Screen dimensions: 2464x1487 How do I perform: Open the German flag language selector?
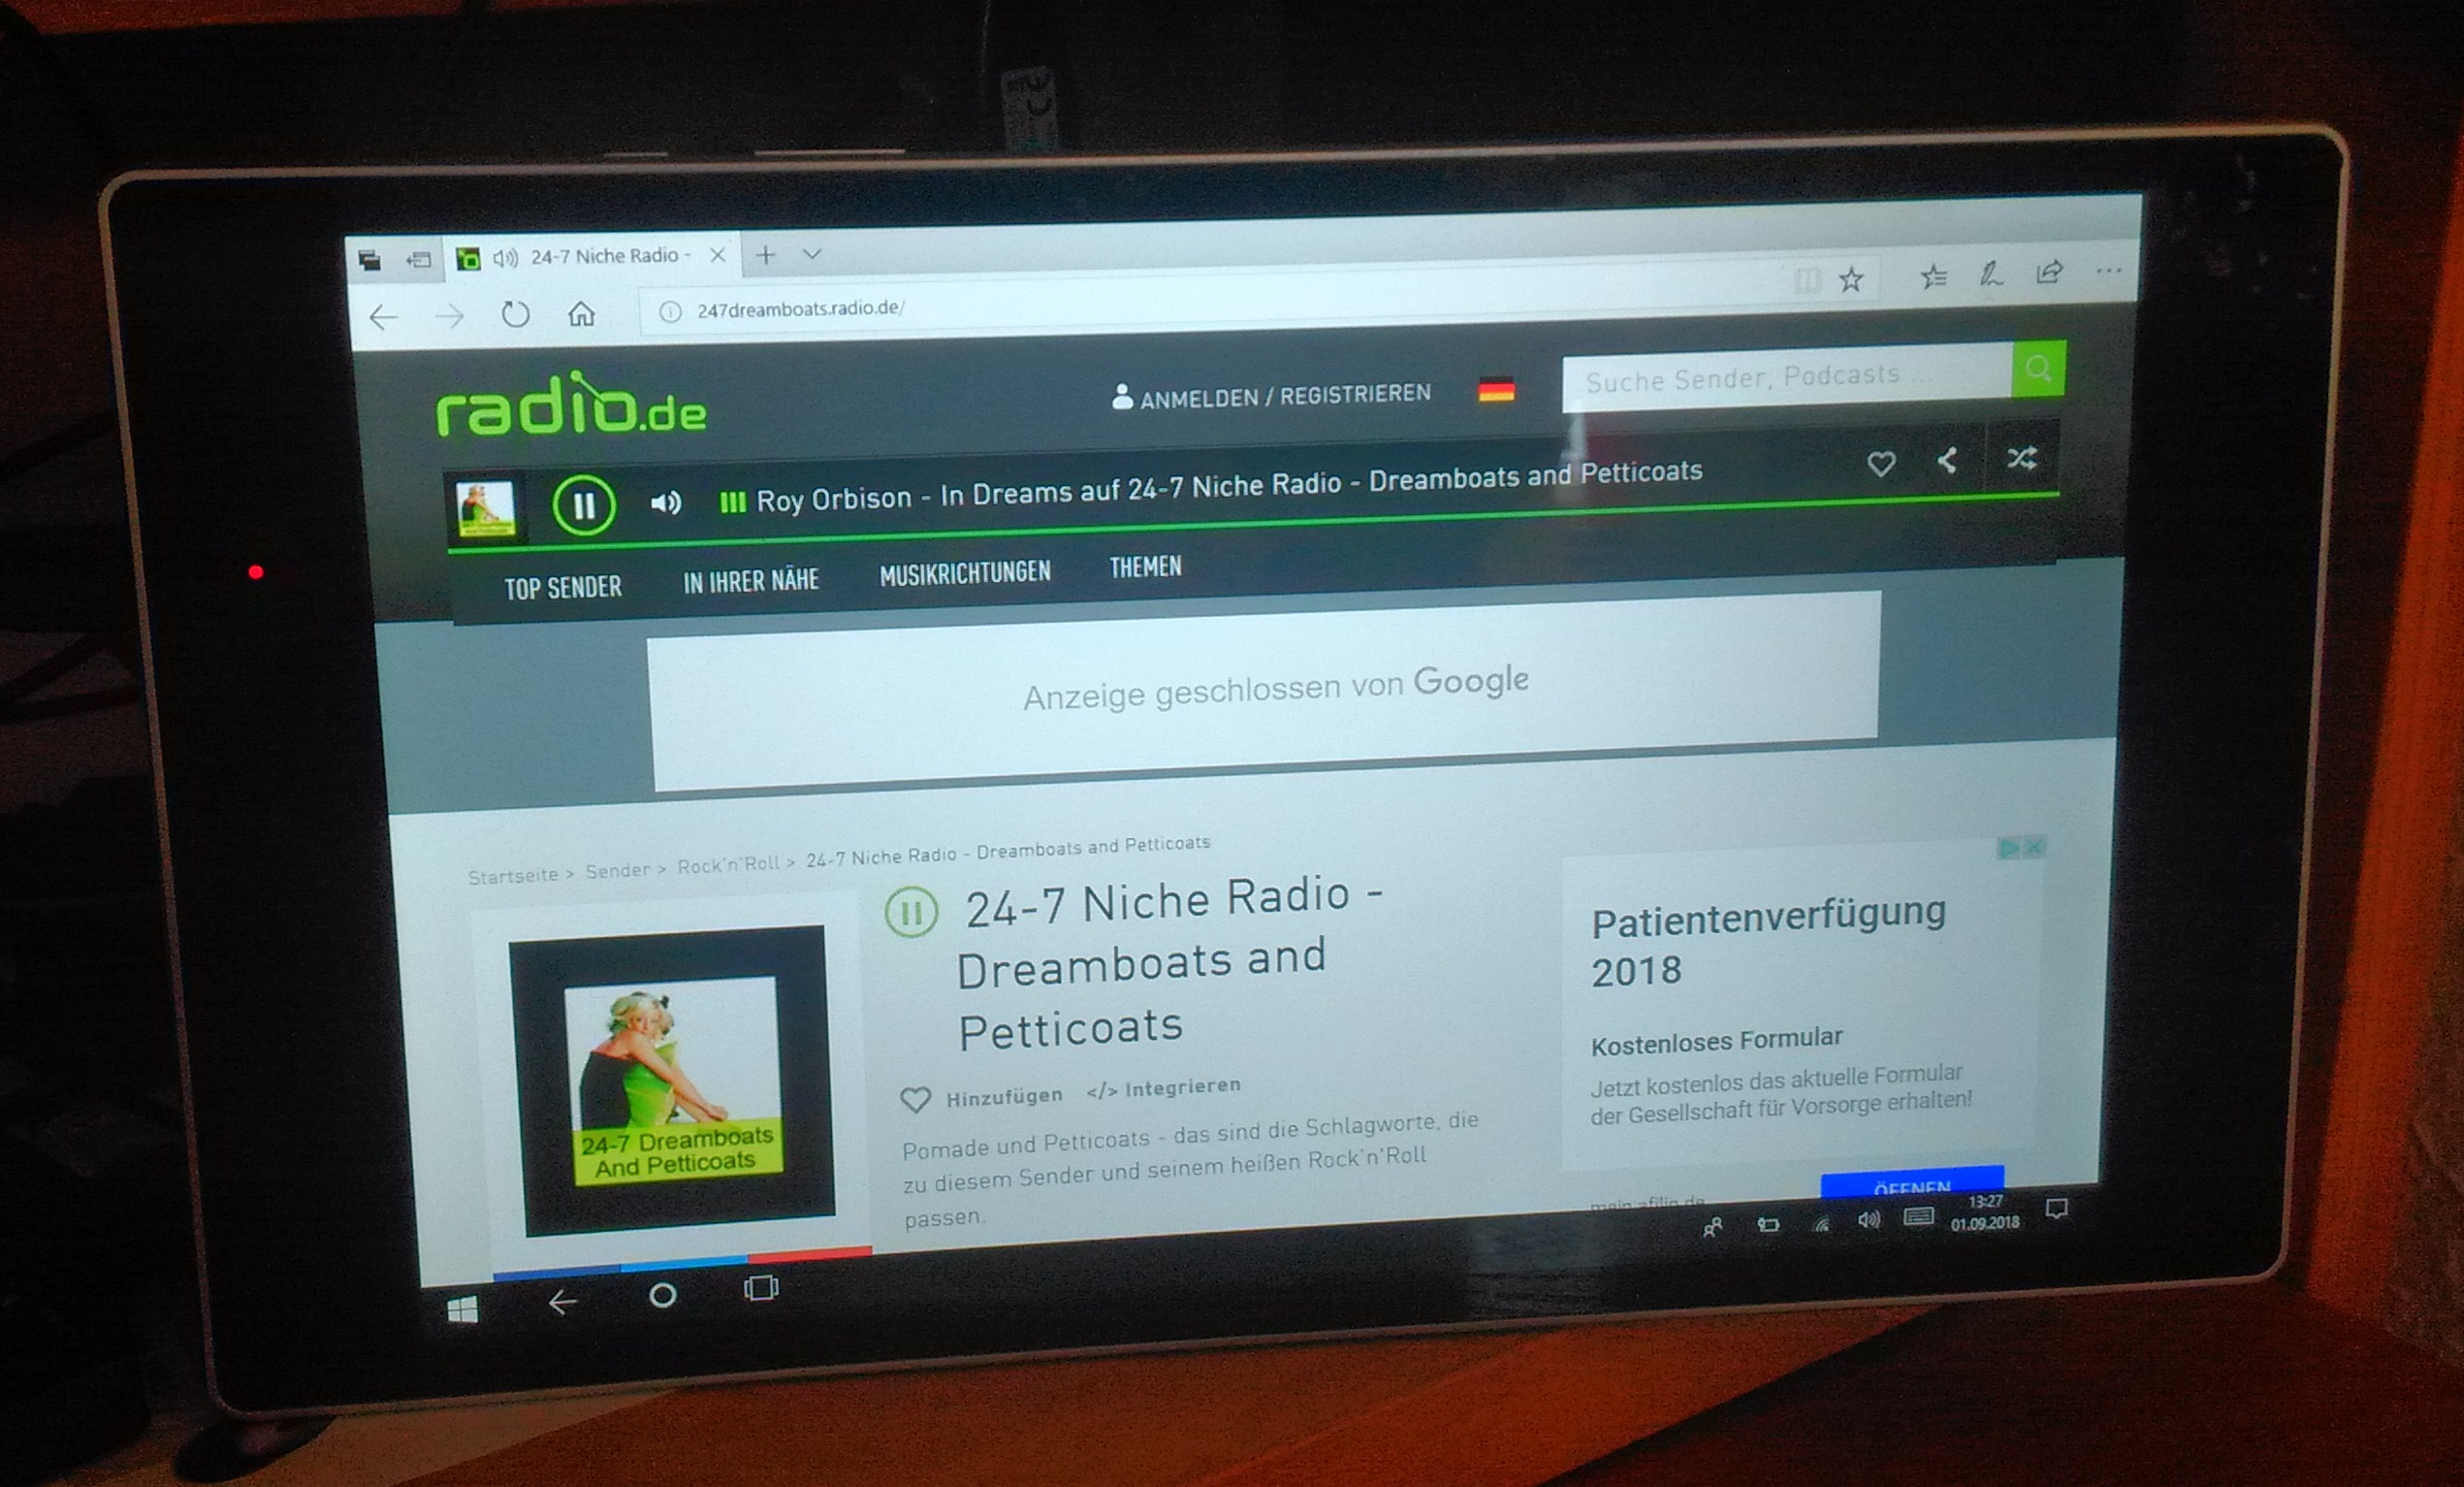(x=1496, y=389)
